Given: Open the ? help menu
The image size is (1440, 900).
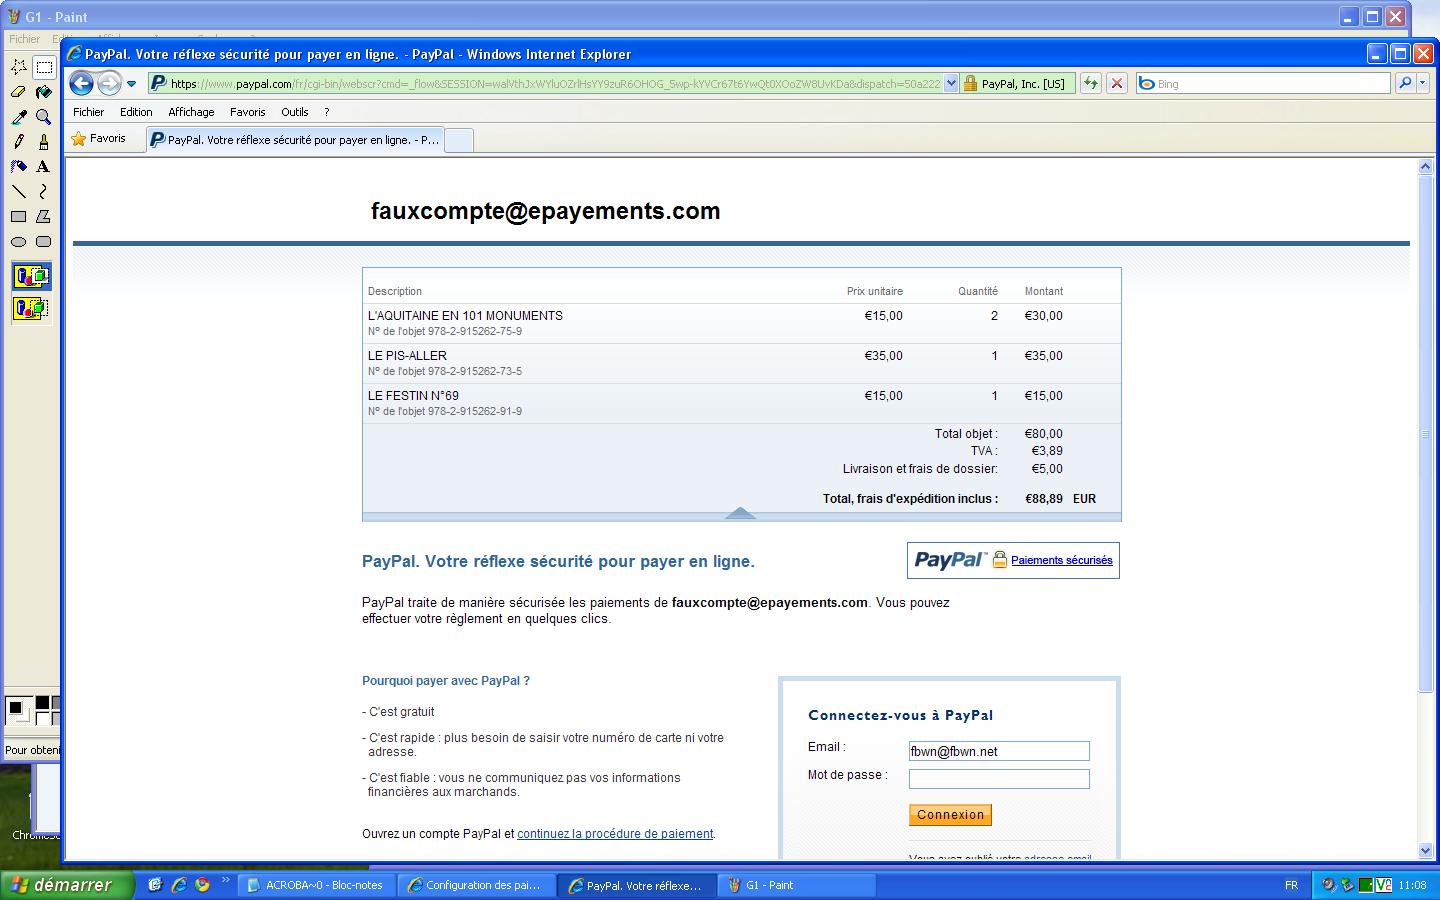Looking at the screenshot, I should click(326, 112).
